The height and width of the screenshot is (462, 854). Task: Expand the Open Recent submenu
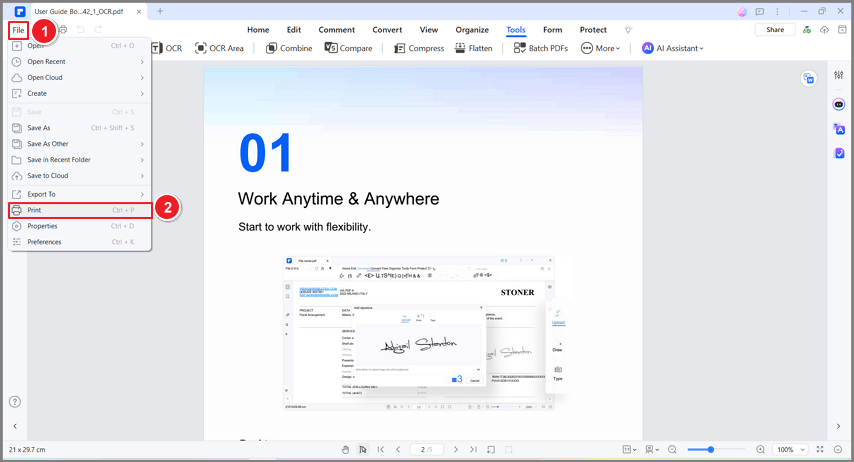80,62
